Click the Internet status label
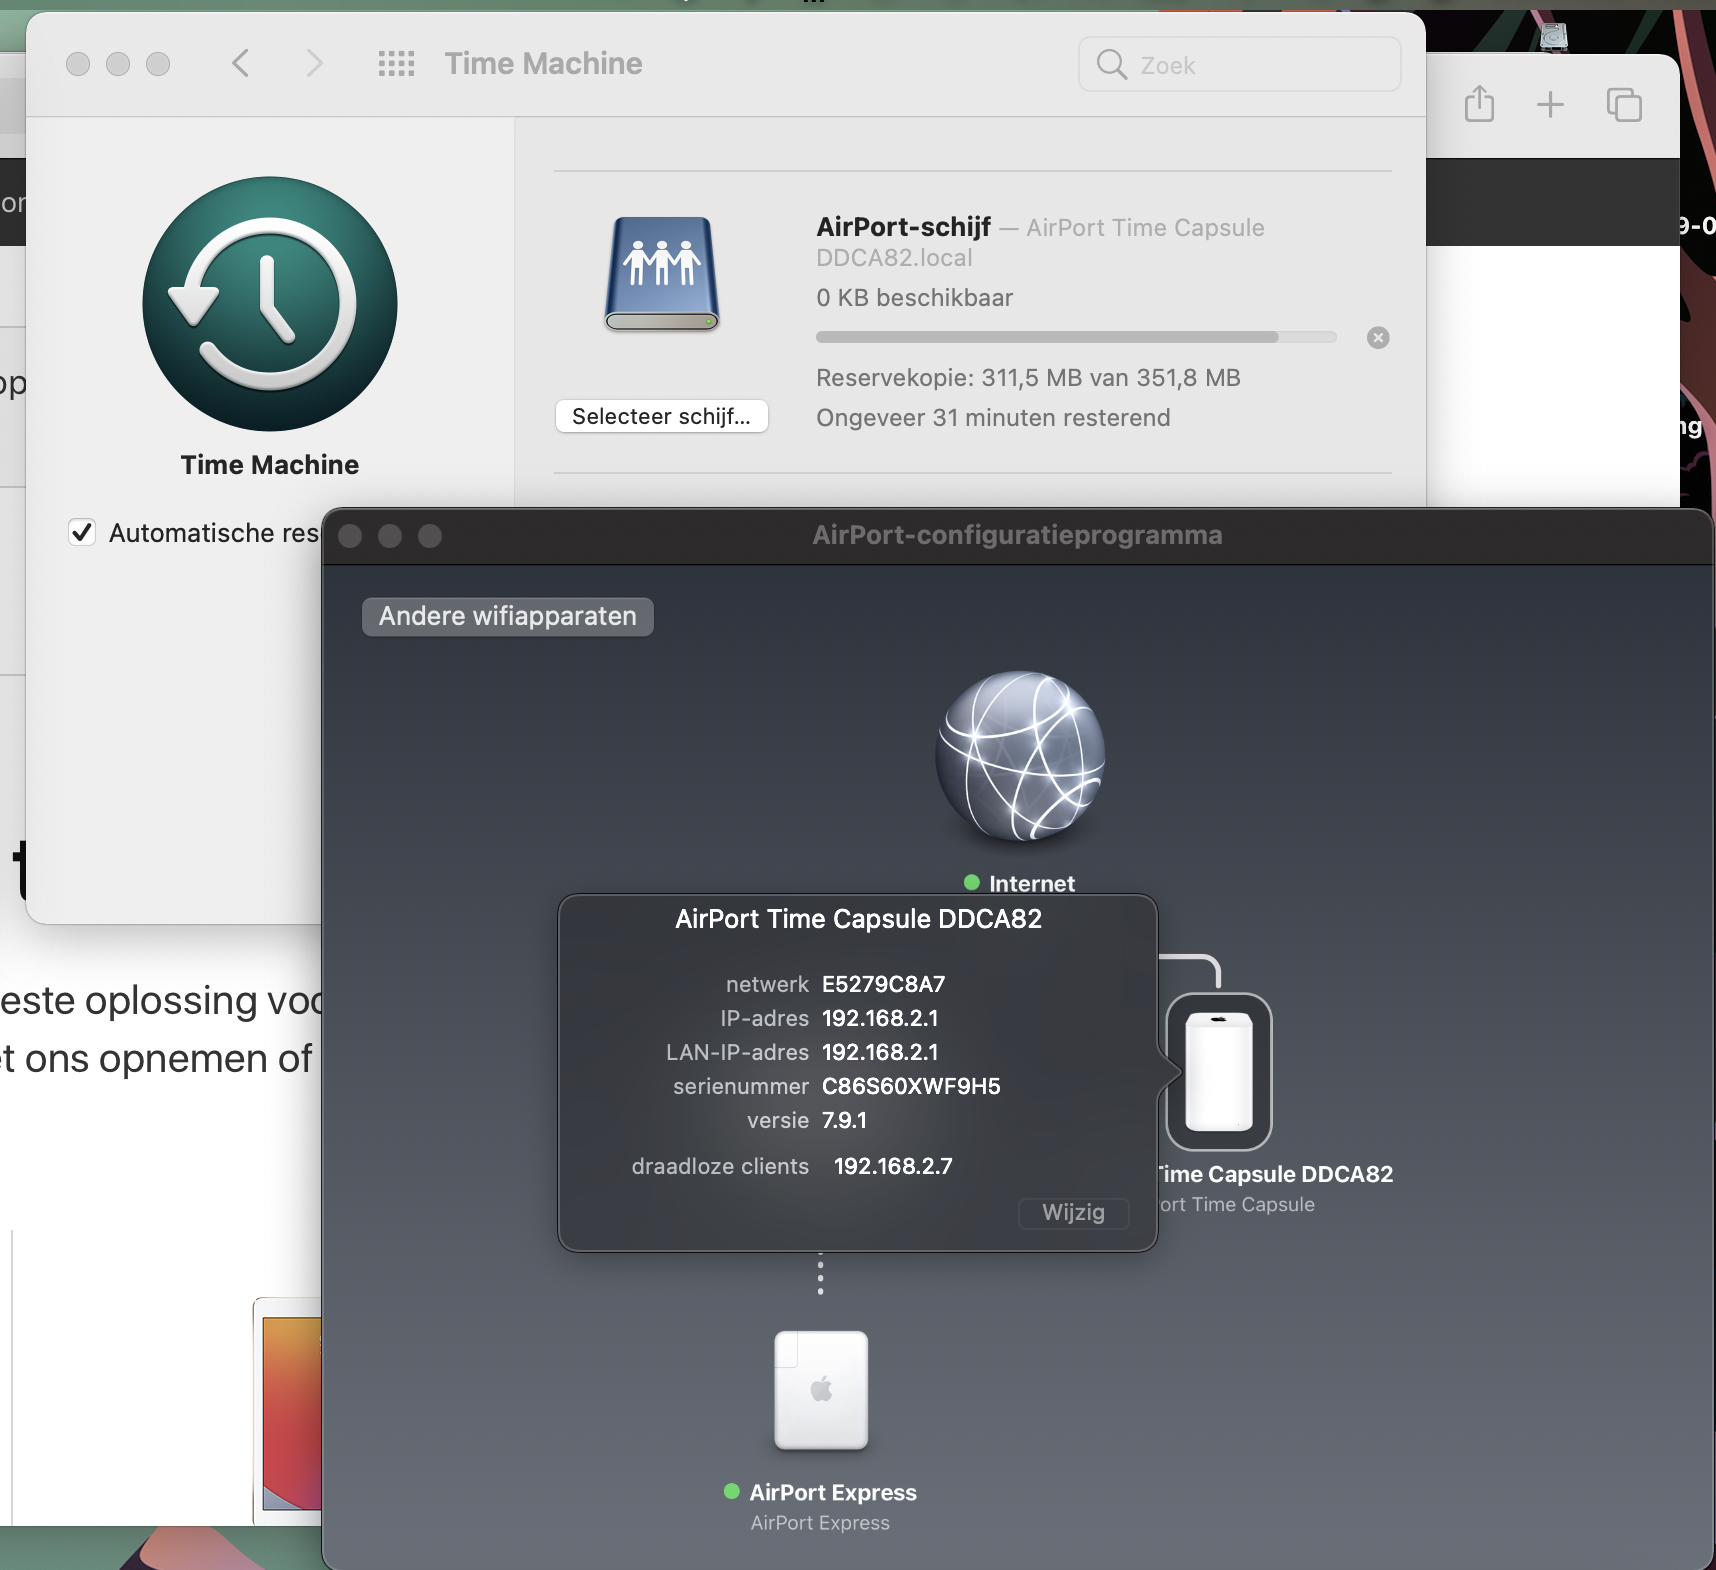 coord(1032,883)
